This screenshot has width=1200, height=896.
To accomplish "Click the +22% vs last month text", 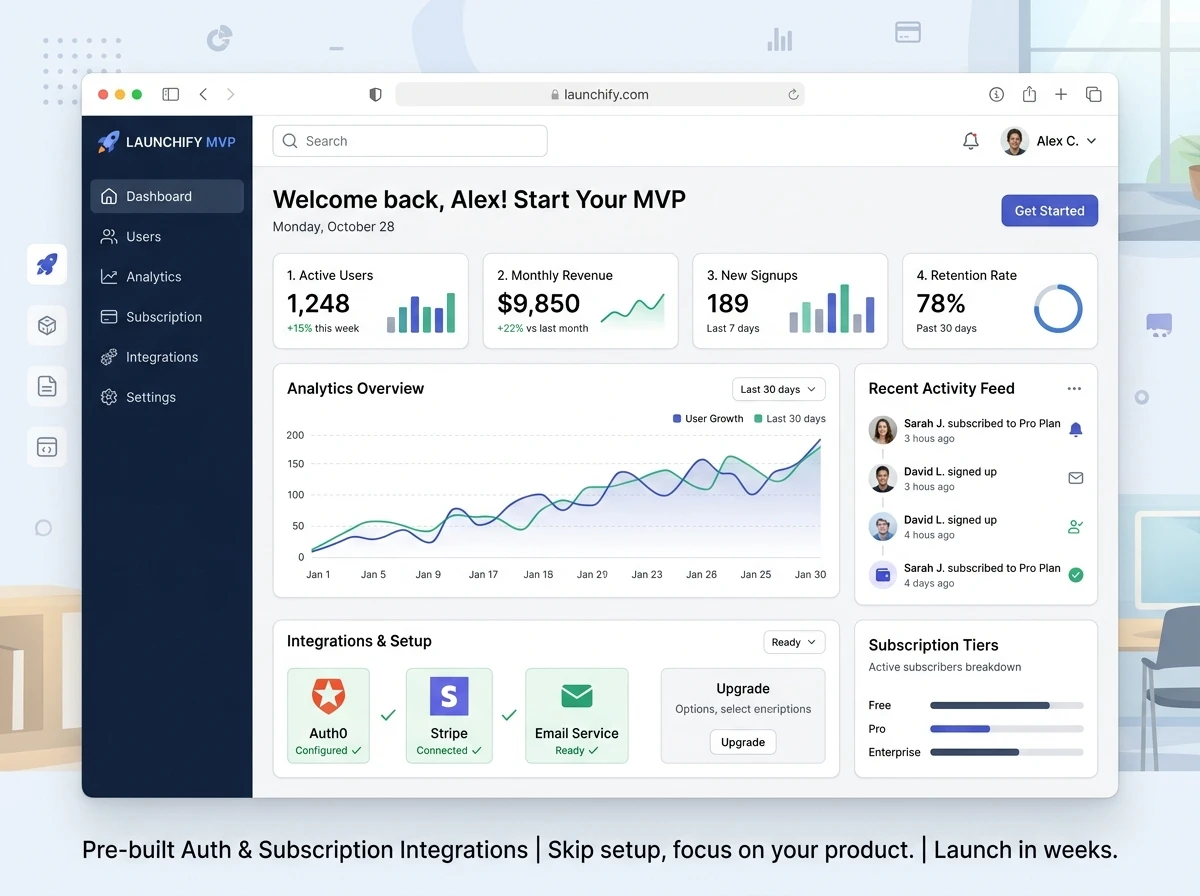I will (x=543, y=328).
